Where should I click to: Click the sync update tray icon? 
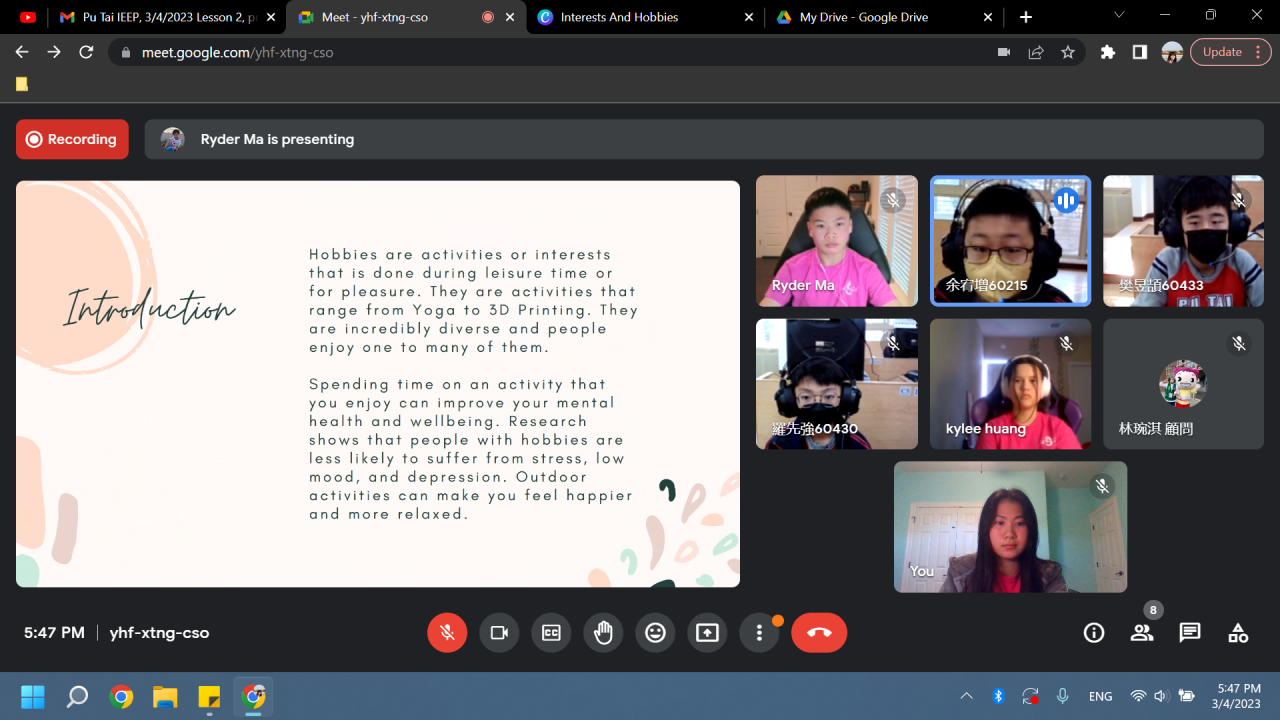[1030, 696]
